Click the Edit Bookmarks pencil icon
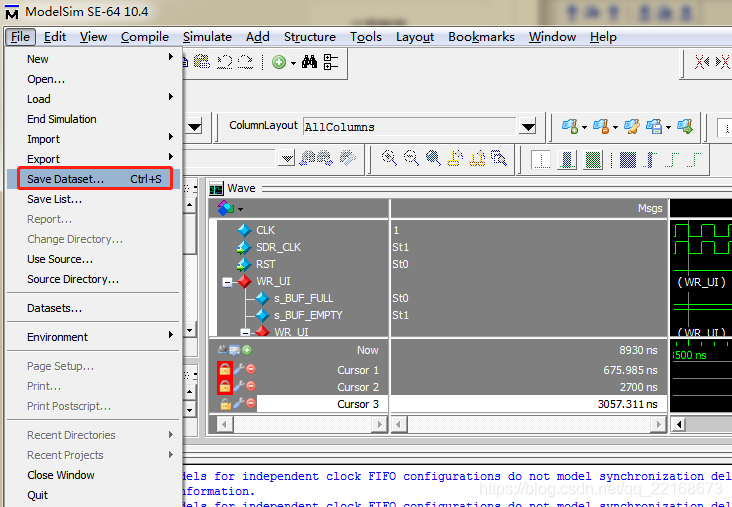 pyautogui.click(x=631, y=126)
